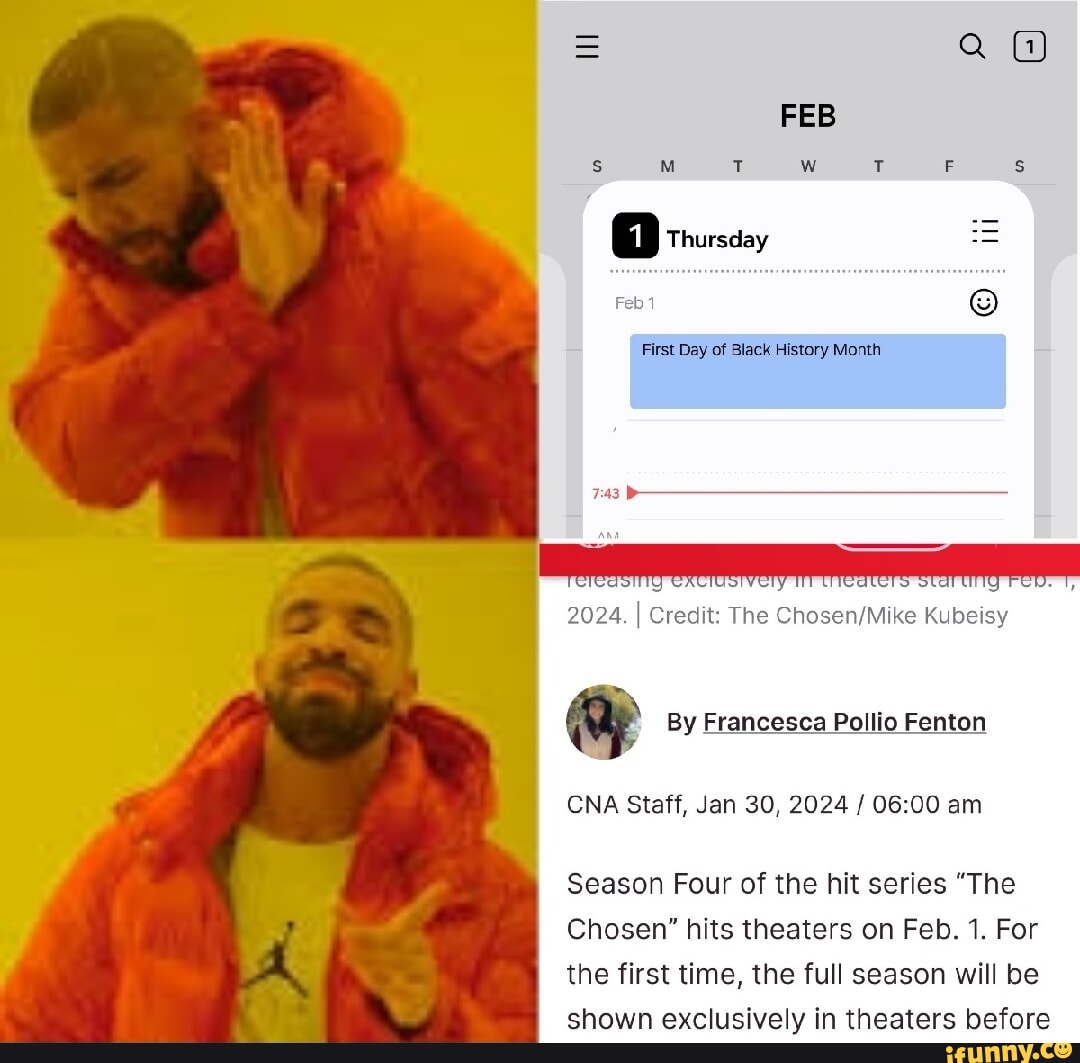Tap the search magnifier icon
The height and width of the screenshot is (1063, 1080).
point(972,46)
